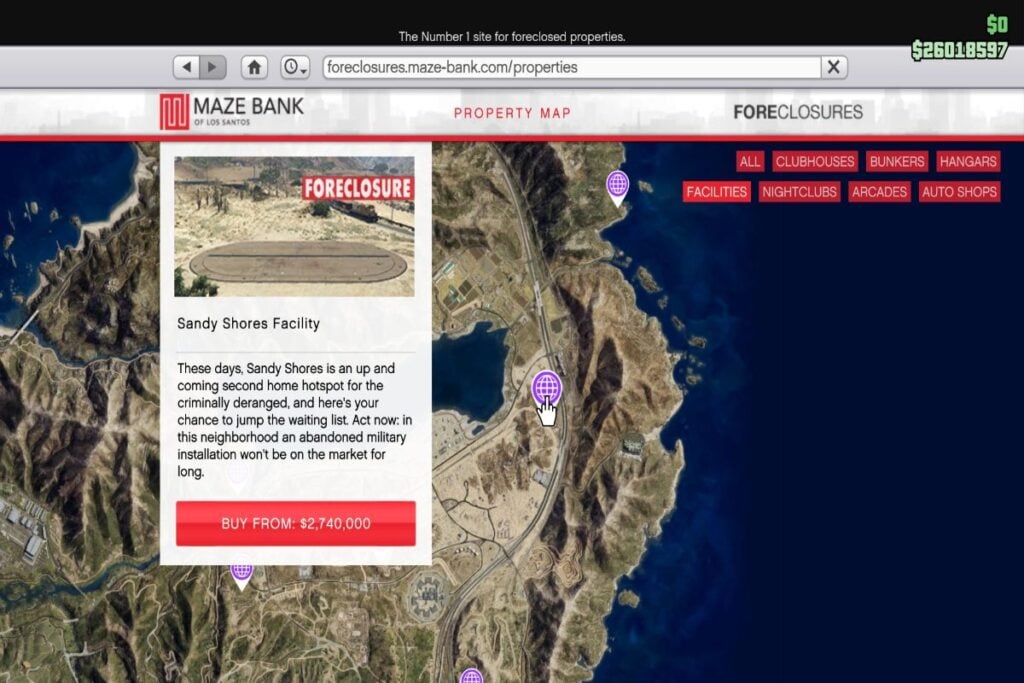
Task: Click the browser back arrow
Action: 187,67
